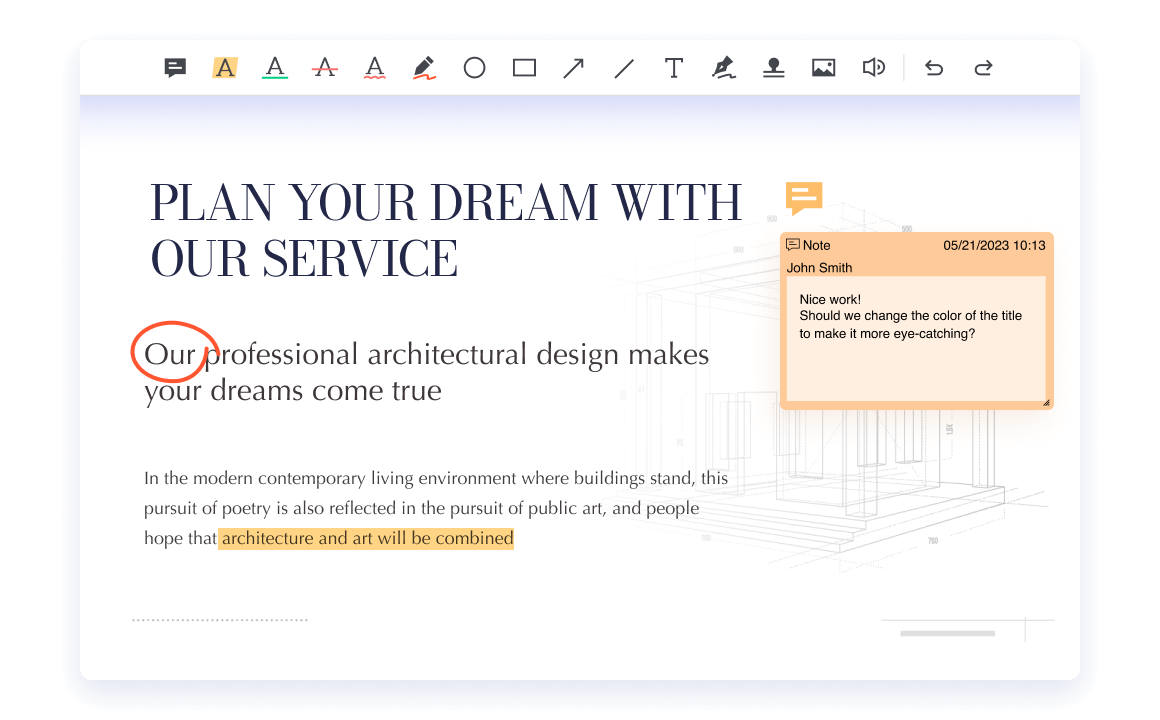Select the Sound annotation tool
This screenshot has width=1160, height=720.
point(873,68)
